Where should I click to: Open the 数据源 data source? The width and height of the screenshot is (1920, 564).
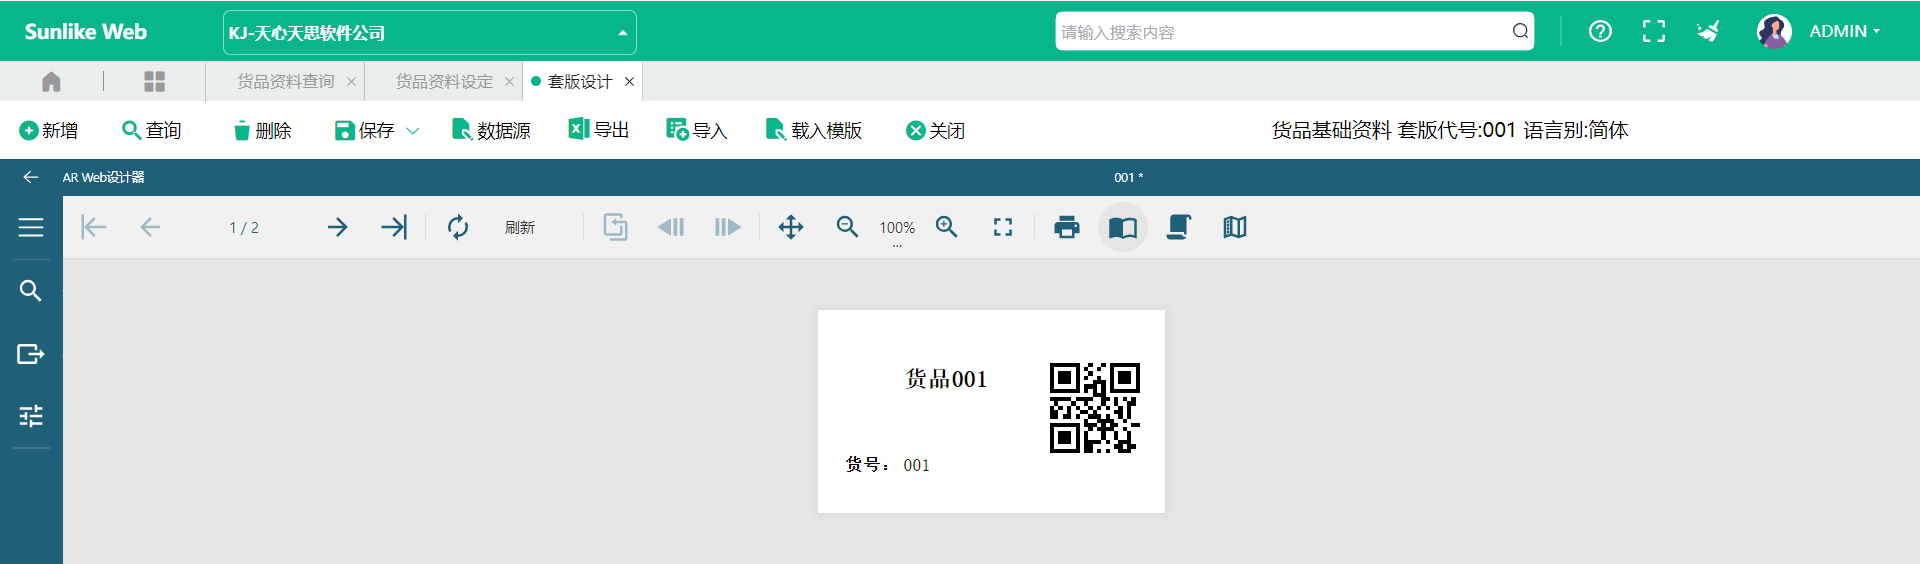click(x=491, y=131)
